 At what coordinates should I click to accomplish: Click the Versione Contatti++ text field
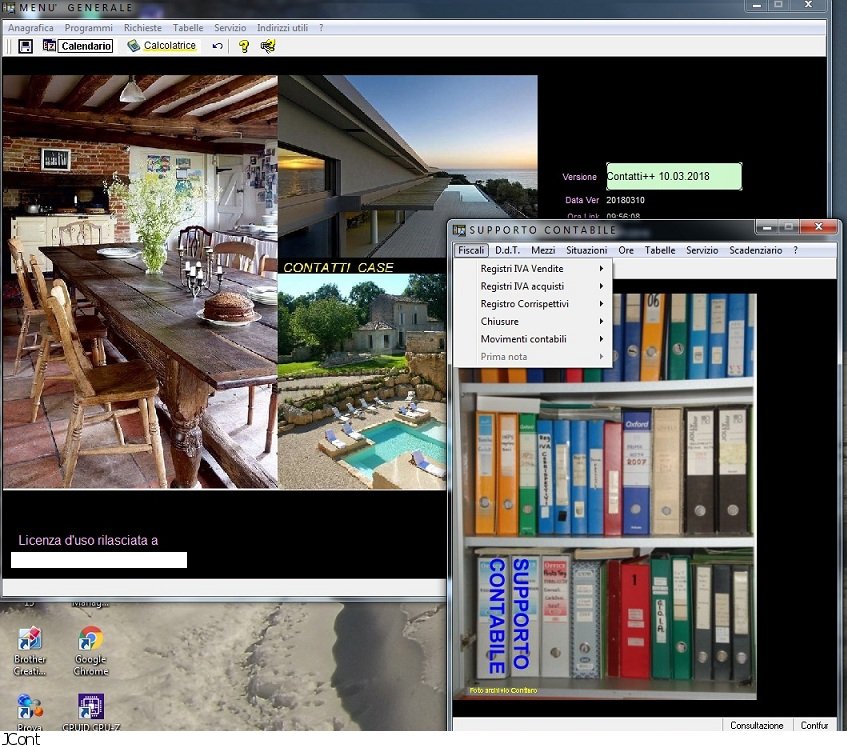(x=673, y=177)
